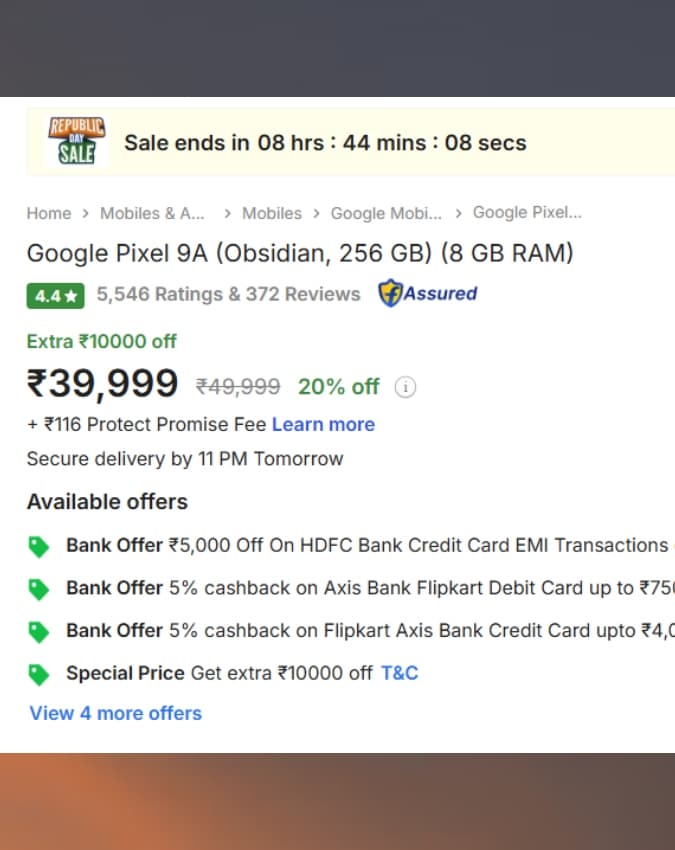Click the green 4.4 star rating badge
The width and height of the screenshot is (675, 850).
pos(55,296)
